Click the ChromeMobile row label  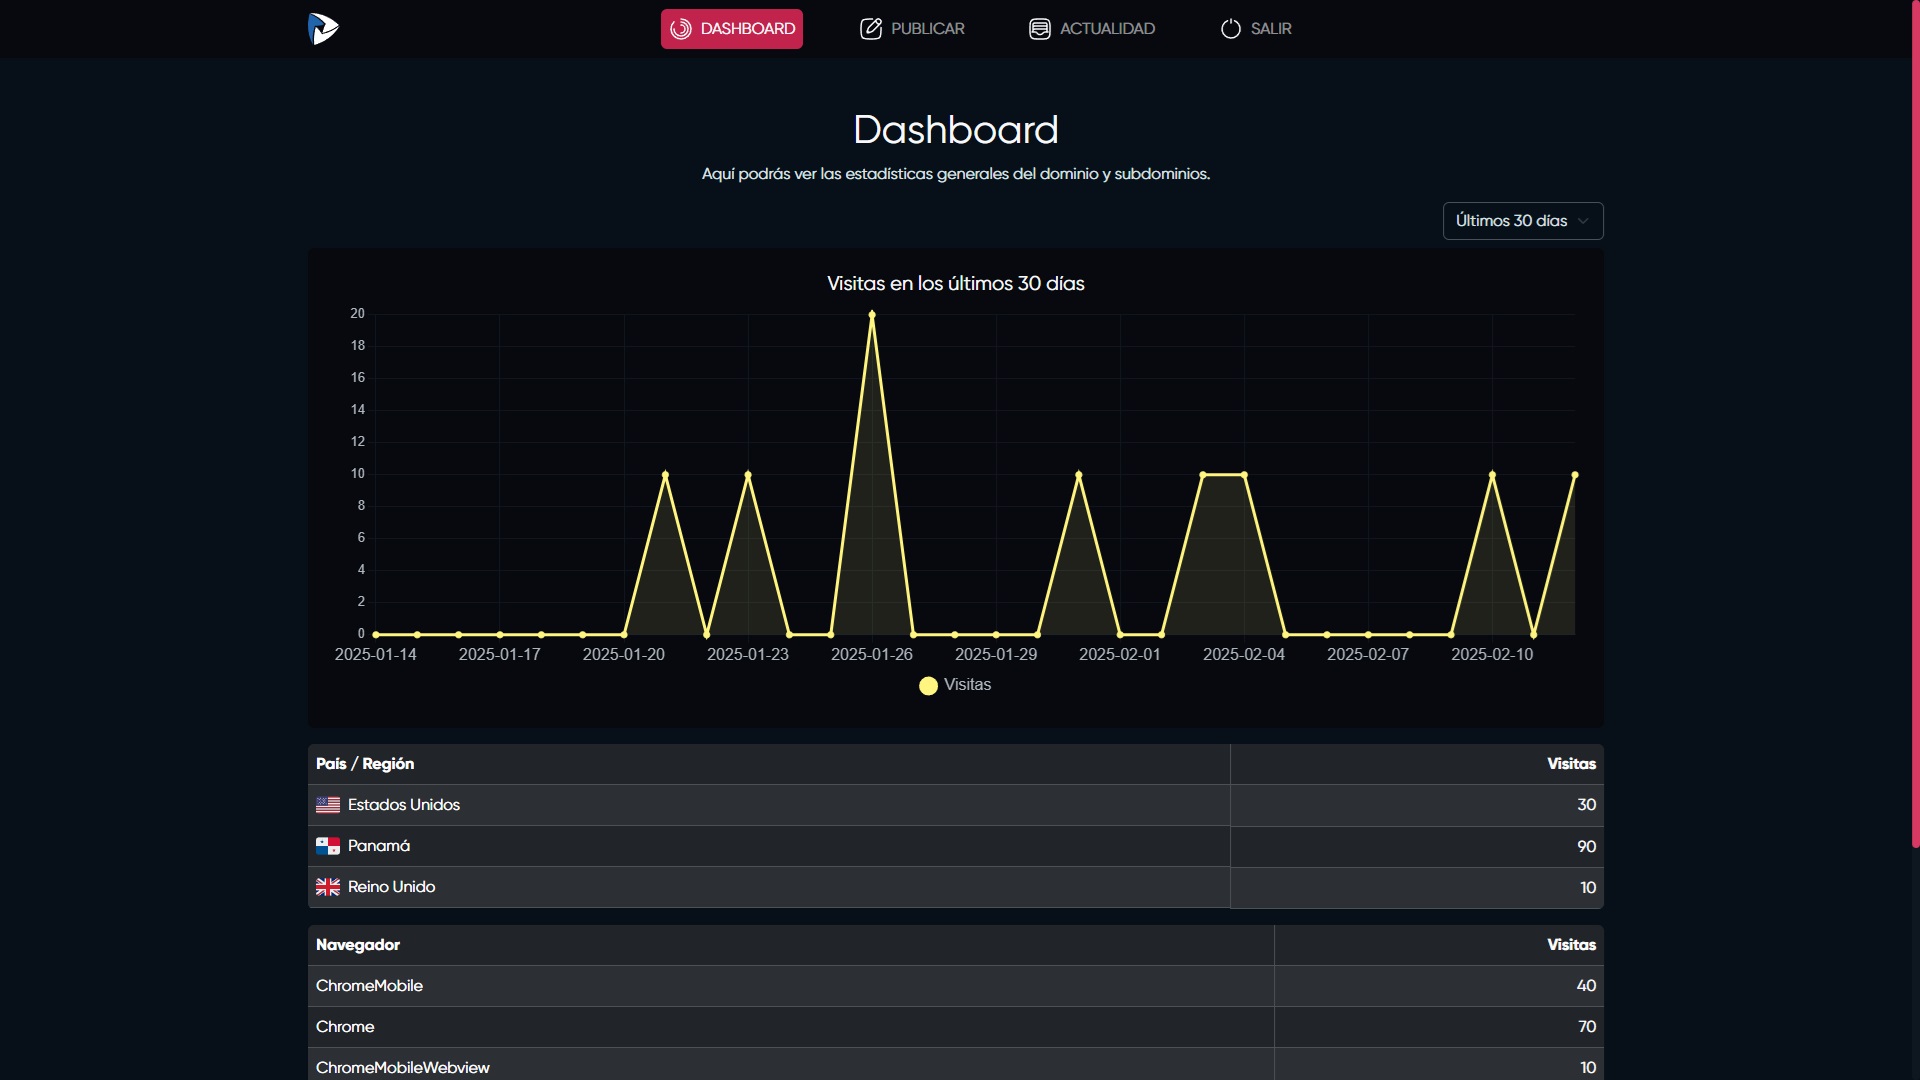coord(369,986)
